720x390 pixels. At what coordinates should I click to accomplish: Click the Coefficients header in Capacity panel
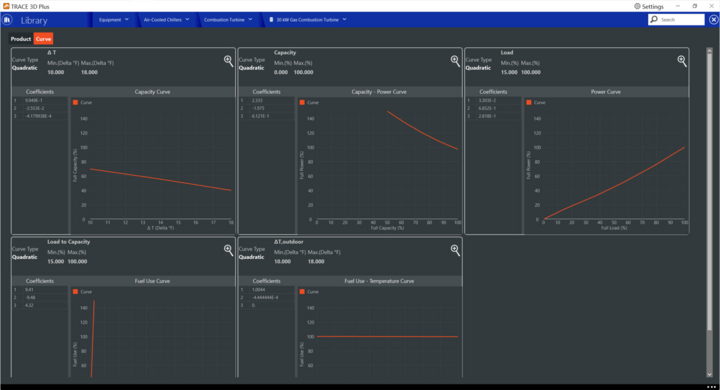pyautogui.click(x=266, y=92)
